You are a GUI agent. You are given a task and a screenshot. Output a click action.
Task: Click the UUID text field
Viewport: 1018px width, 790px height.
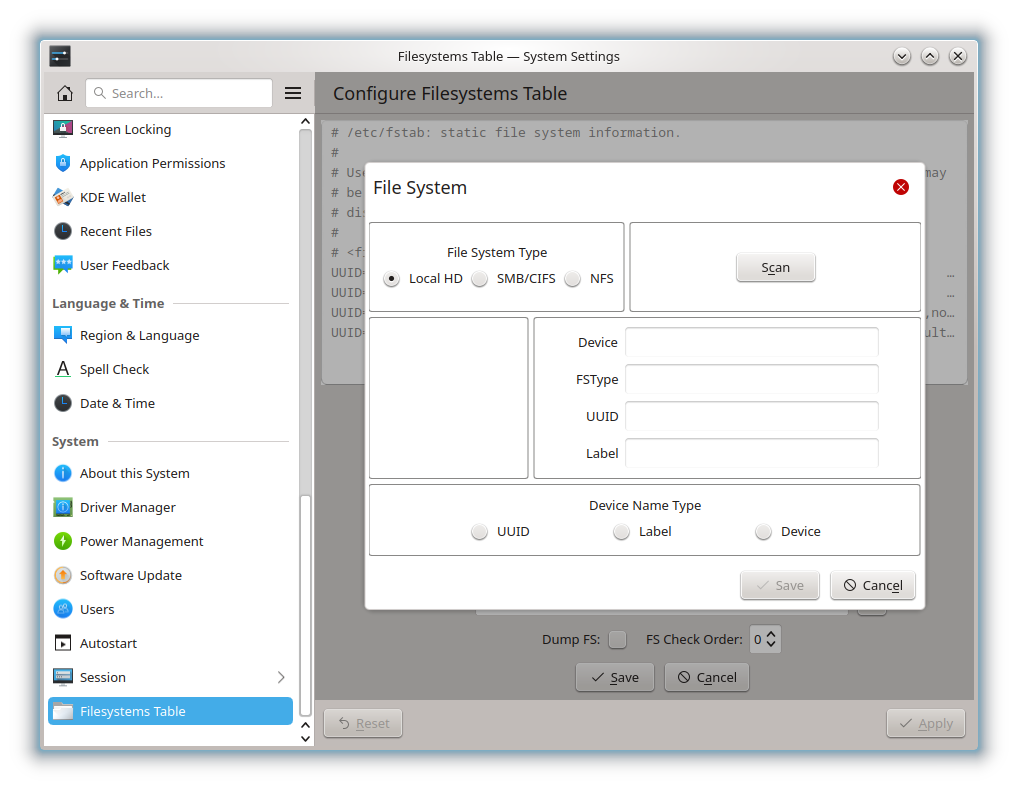(752, 416)
